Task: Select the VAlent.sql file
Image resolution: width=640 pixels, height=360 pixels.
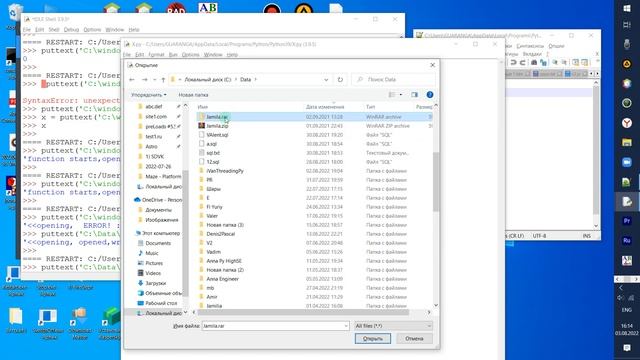Action: click(217, 135)
